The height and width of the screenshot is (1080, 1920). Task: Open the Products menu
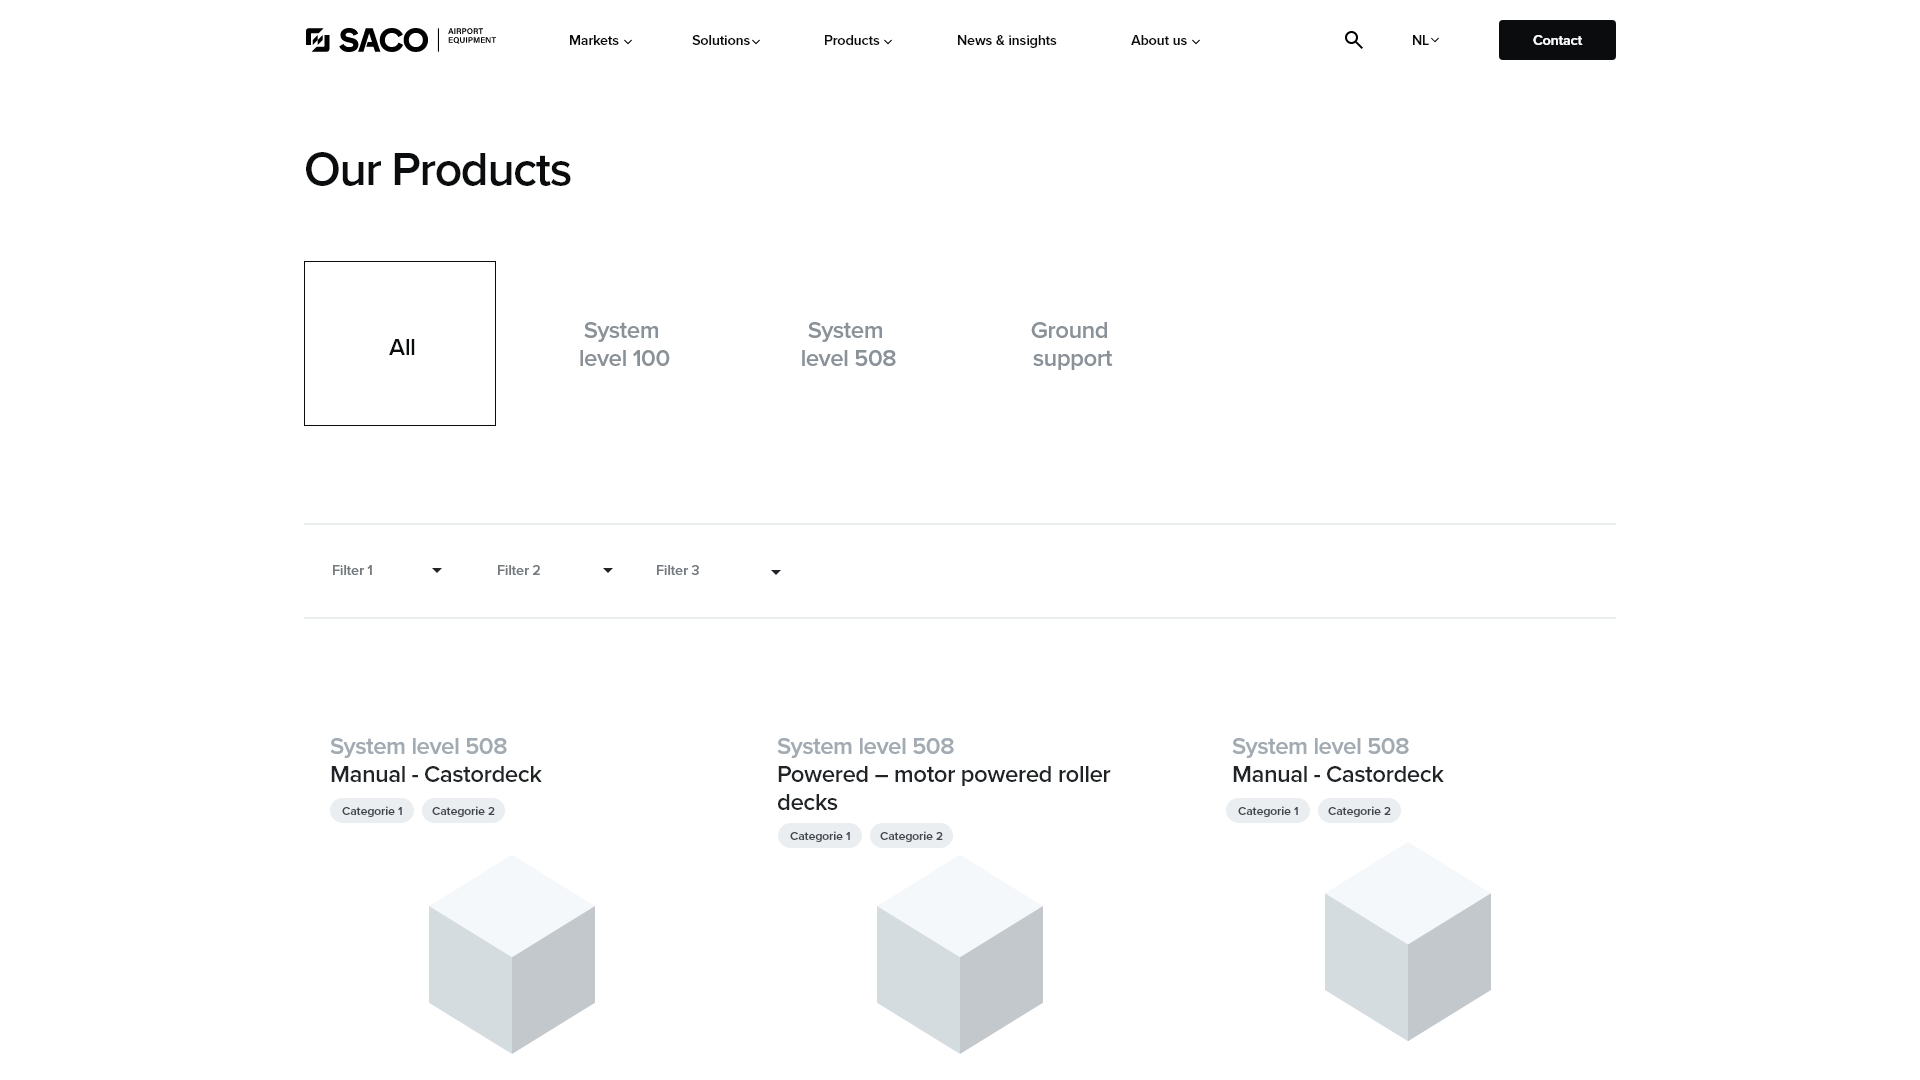point(858,41)
